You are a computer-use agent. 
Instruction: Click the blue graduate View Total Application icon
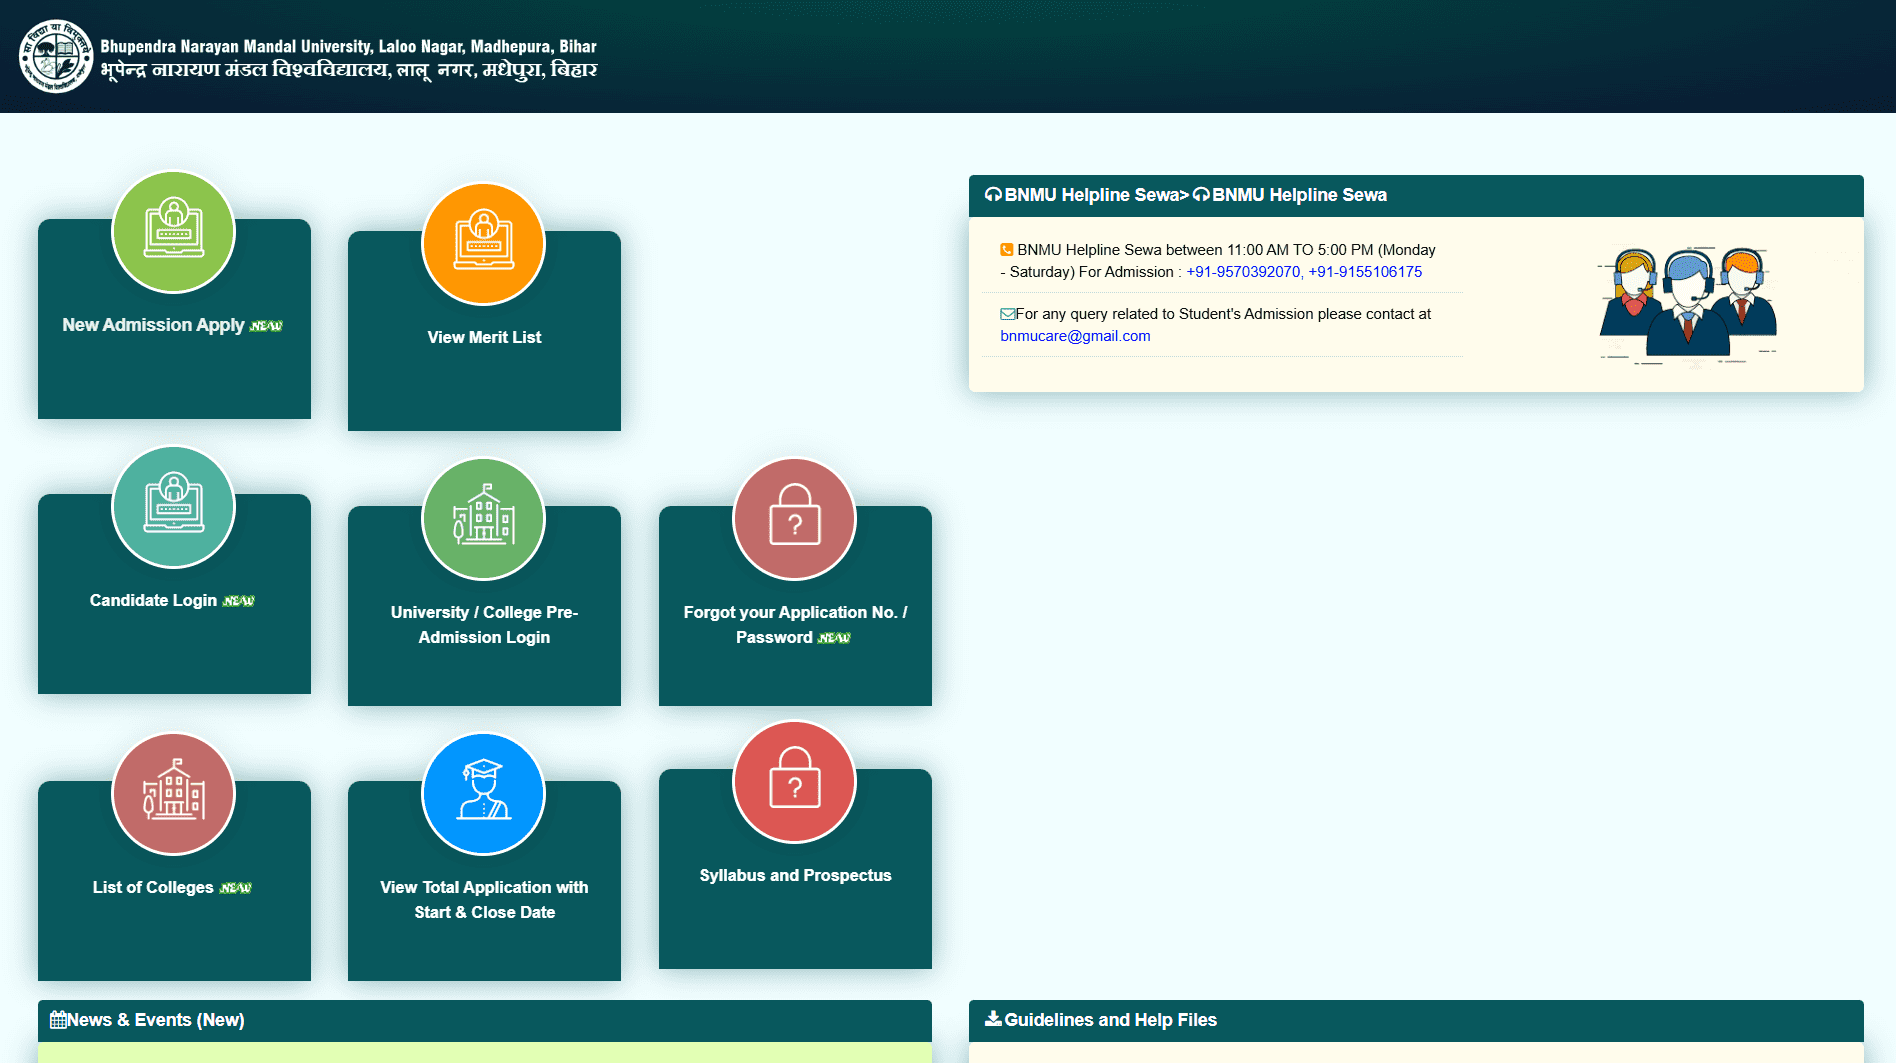pyautogui.click(x=484, y=794)
